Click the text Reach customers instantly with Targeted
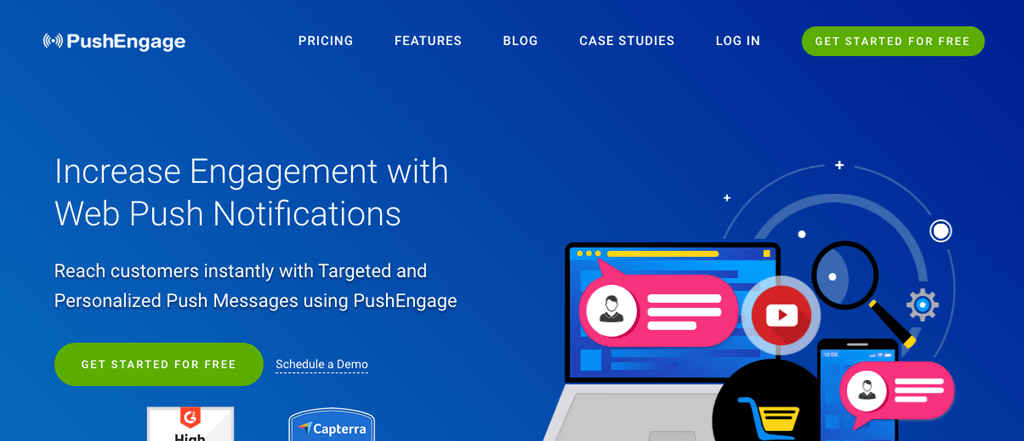This screenshot has width=1024, height=441. coord(240,270)
